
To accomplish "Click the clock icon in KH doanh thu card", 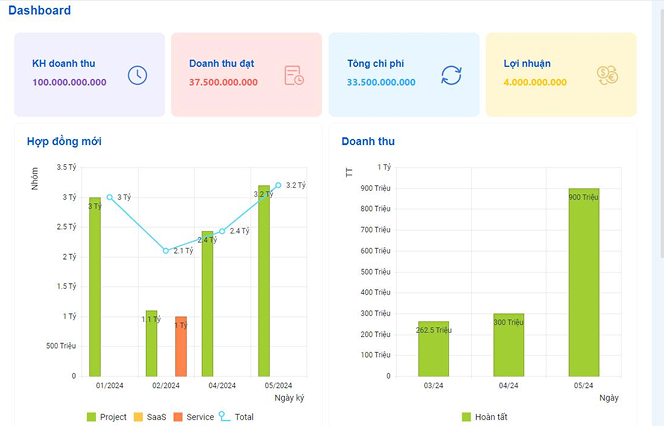I will (138, 75).
